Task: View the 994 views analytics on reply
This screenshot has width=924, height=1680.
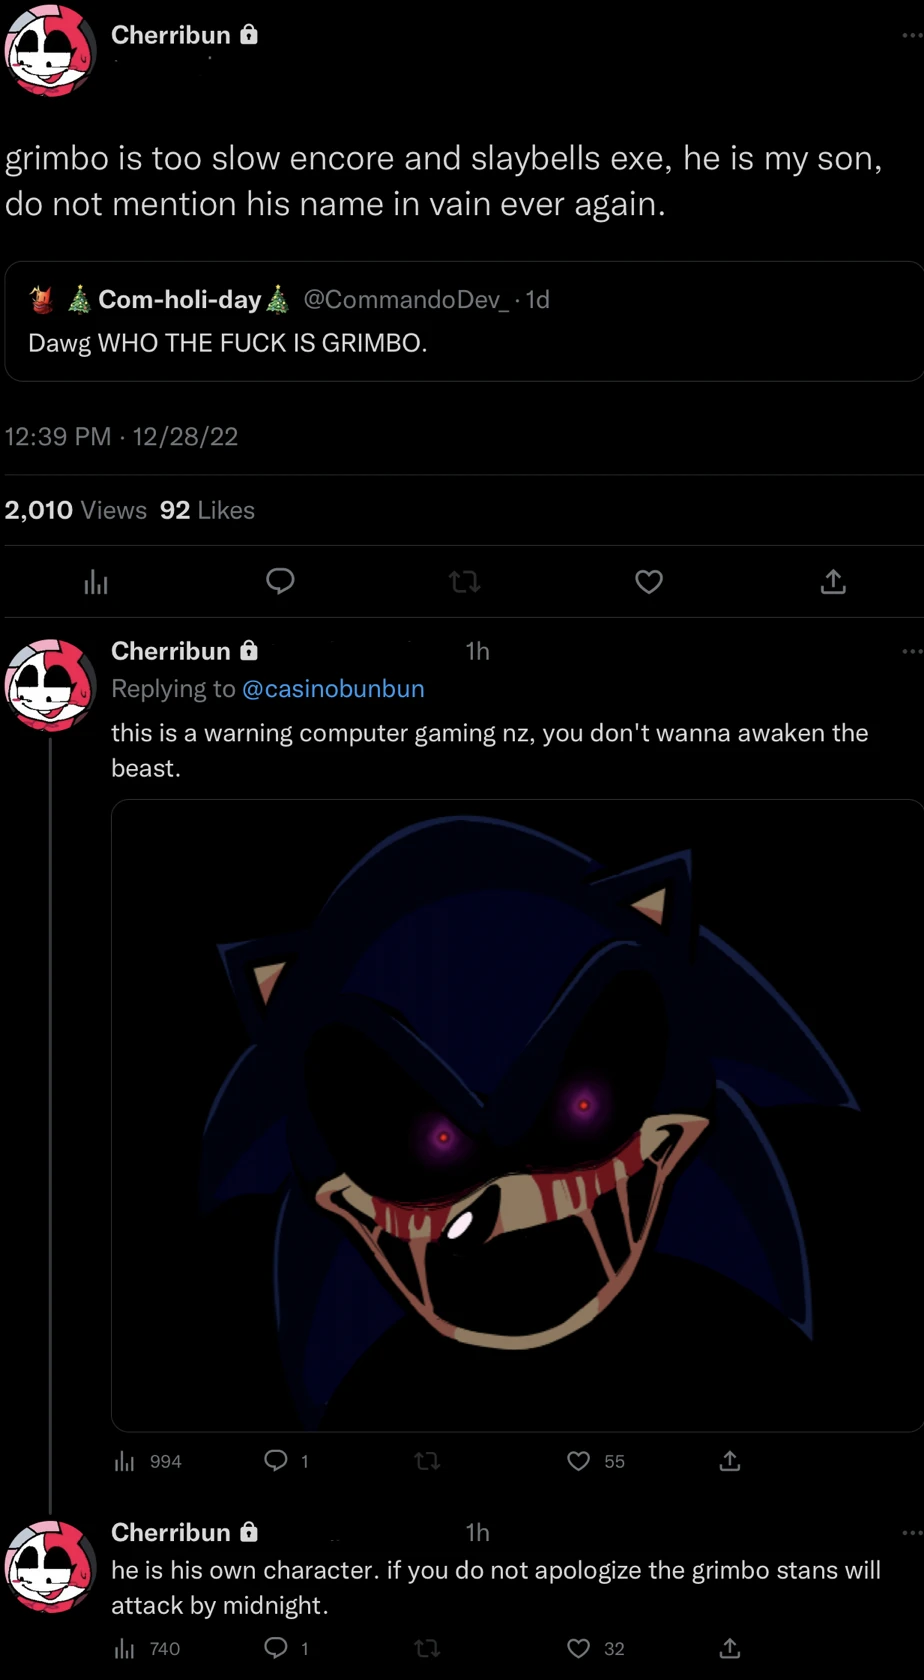Action: pyautogui.click(x=148, y=1461)
